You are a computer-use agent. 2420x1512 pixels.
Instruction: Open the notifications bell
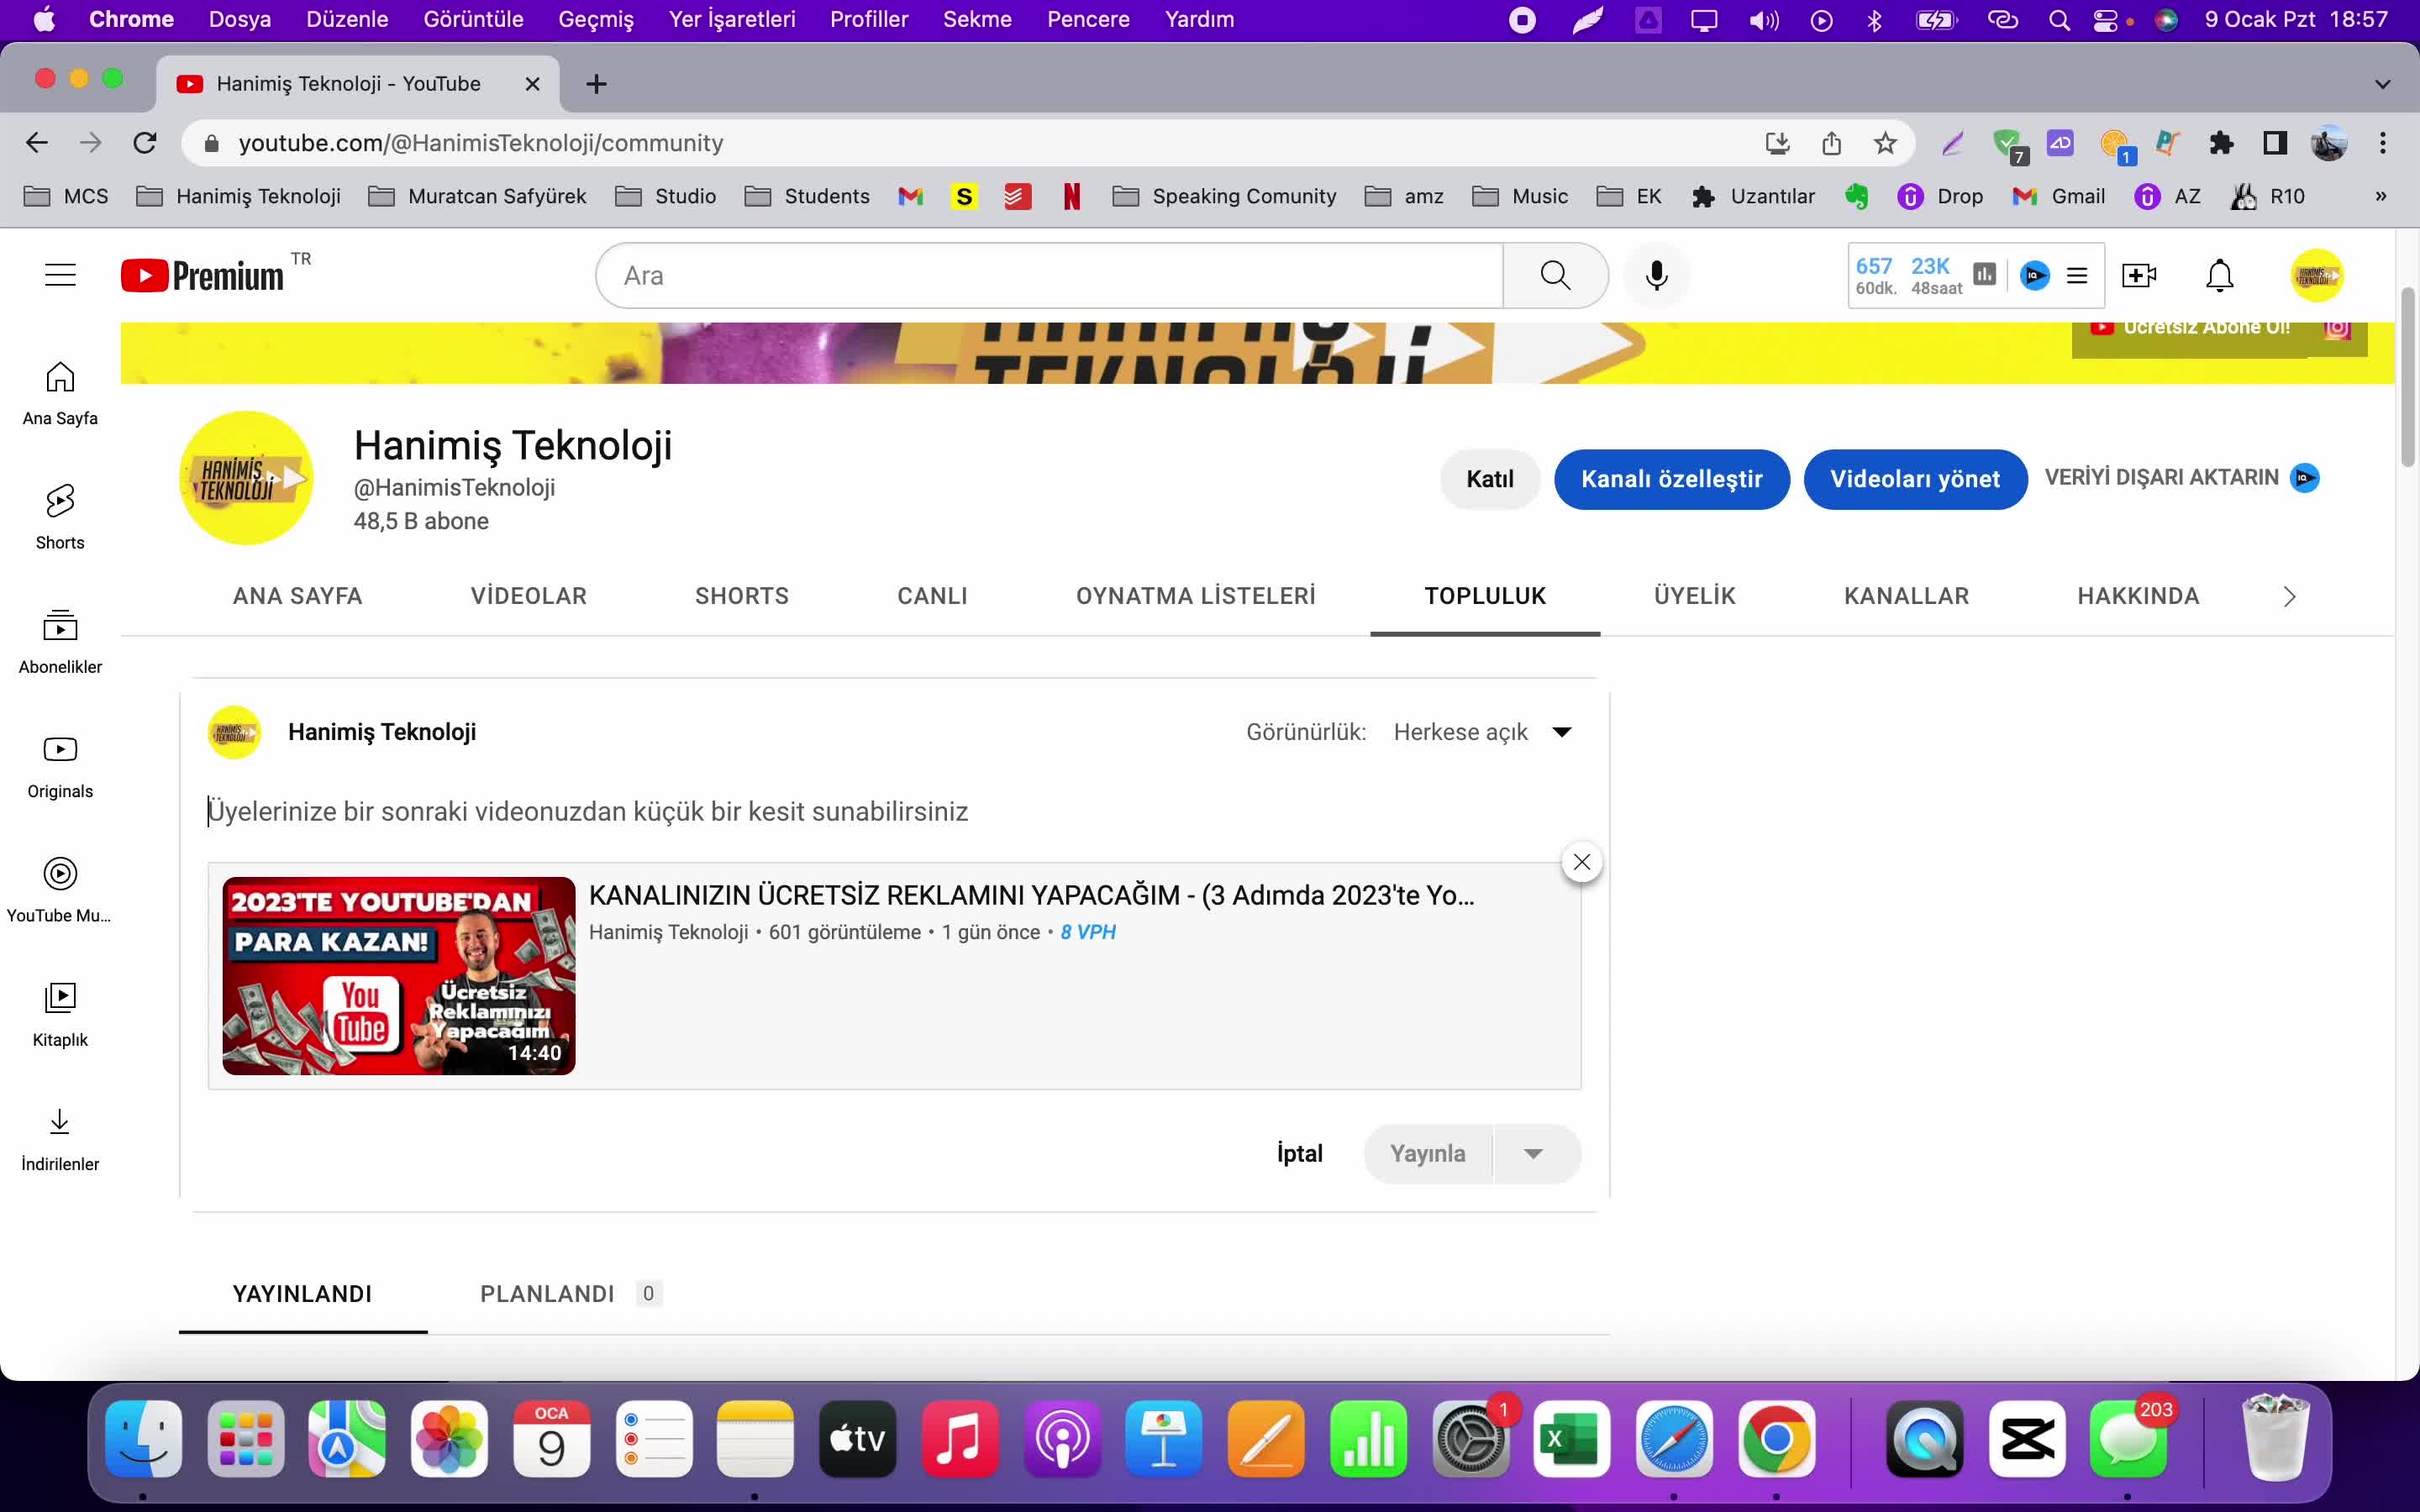(x=2219, y=275)
